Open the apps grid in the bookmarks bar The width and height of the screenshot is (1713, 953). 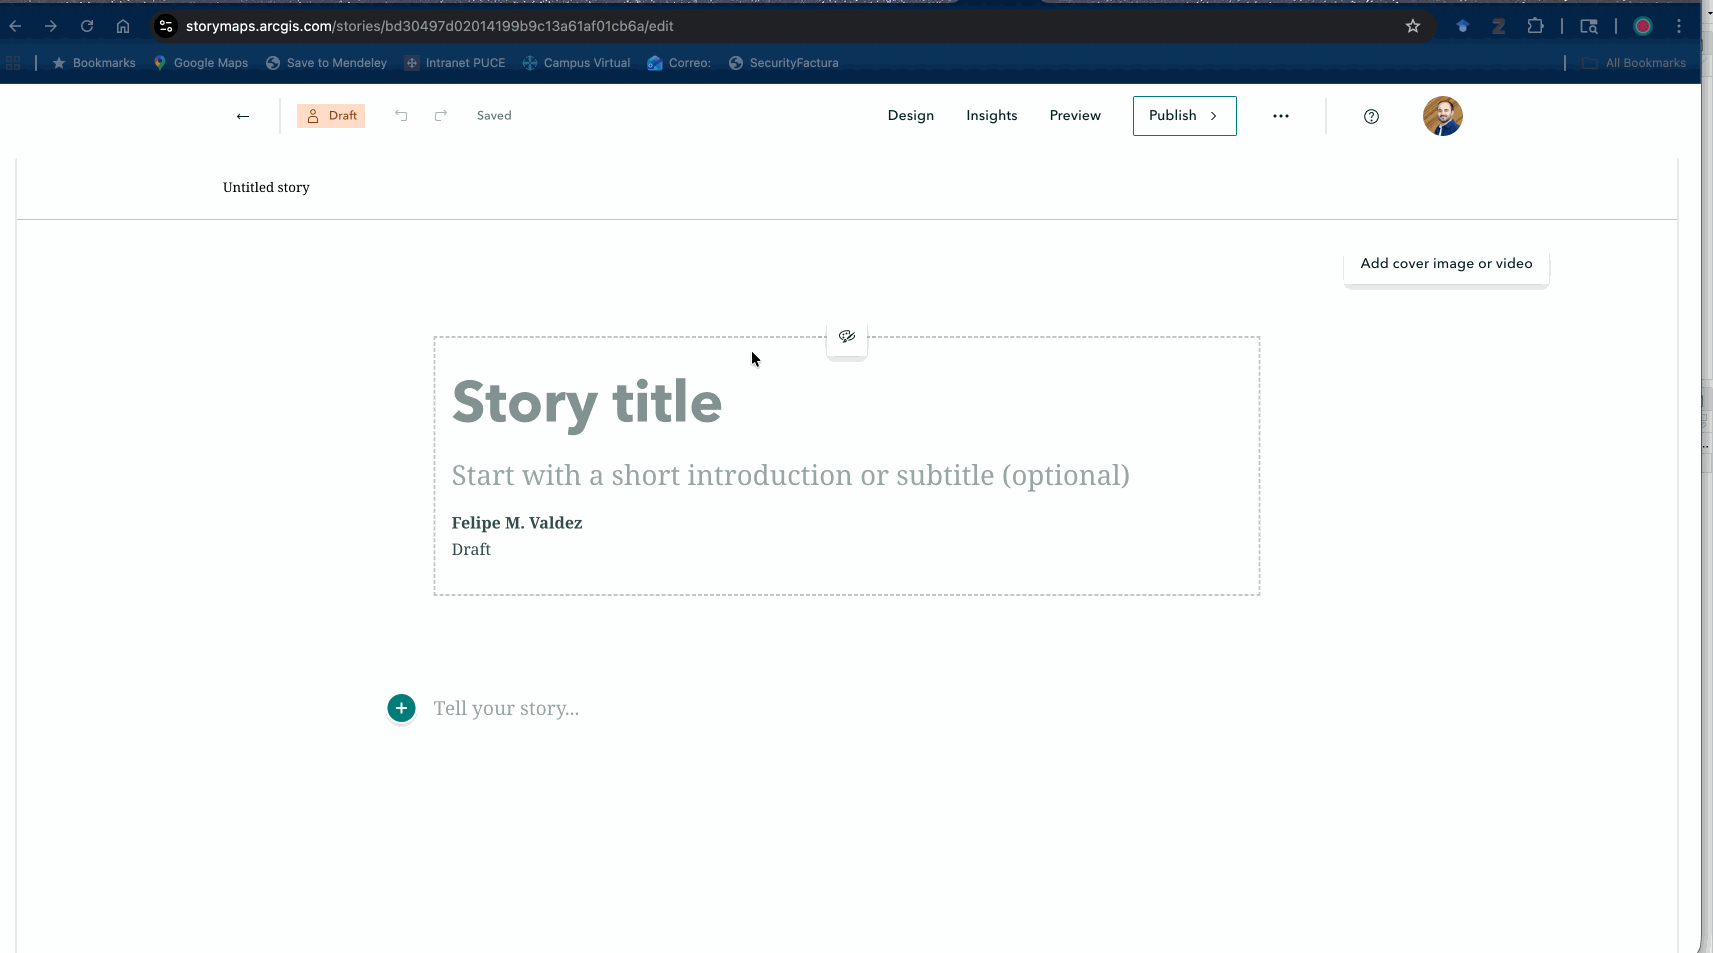[x=13, y=63]
